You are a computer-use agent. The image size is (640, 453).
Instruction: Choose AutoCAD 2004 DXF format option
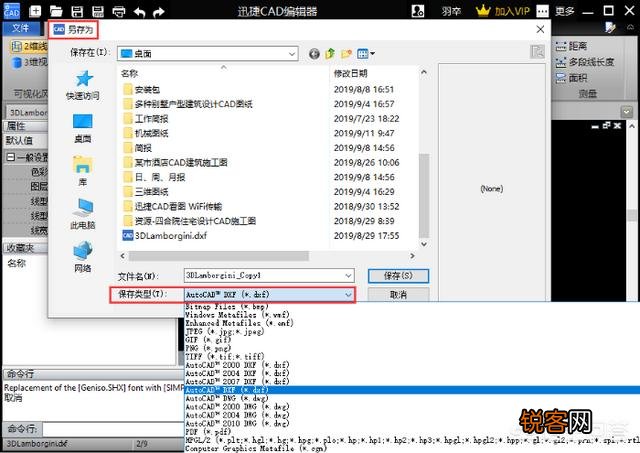237,373
